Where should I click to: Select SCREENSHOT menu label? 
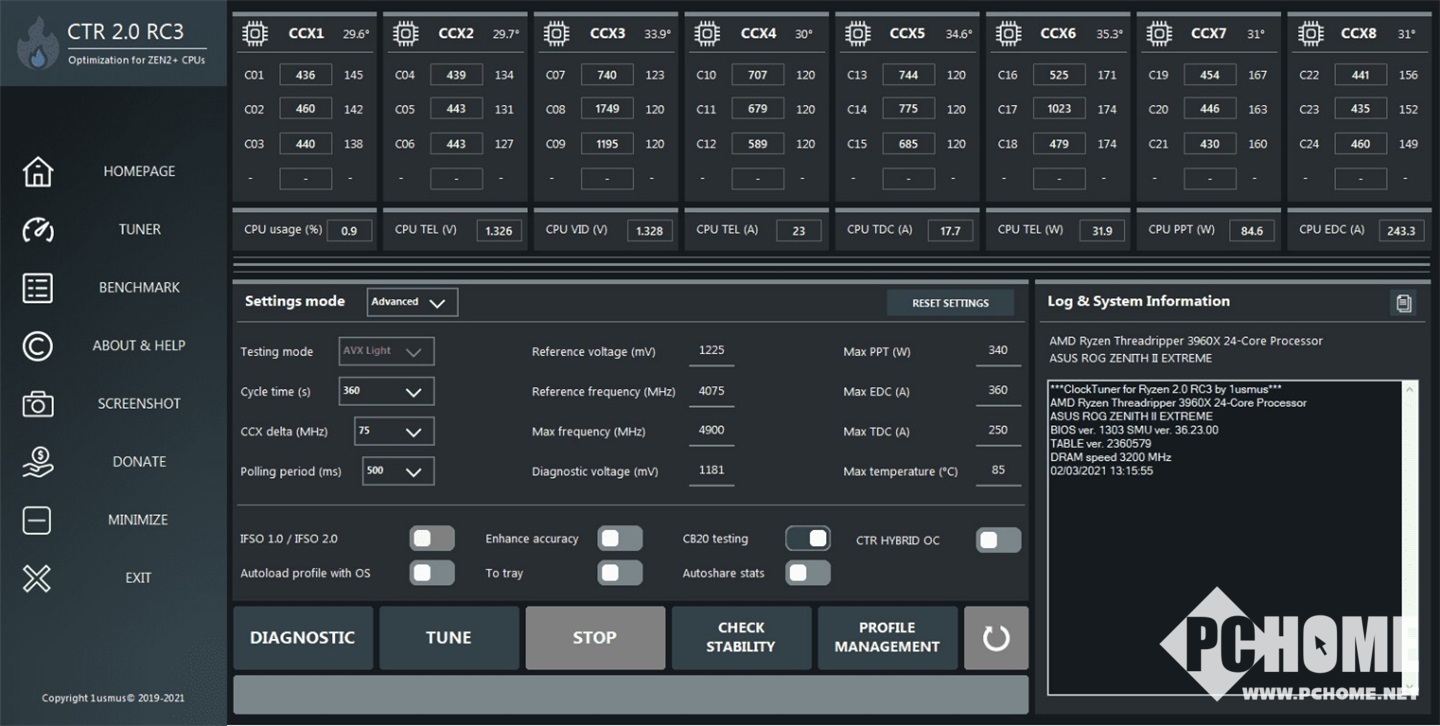point(139,403)
